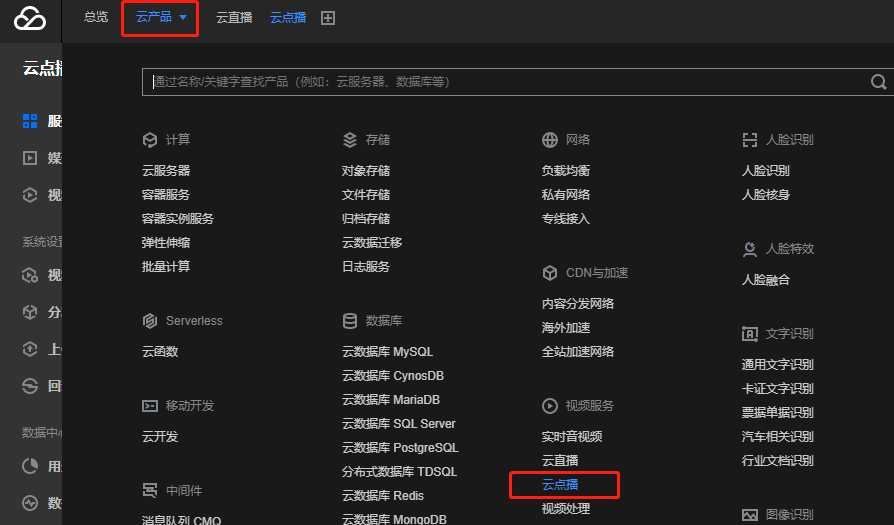Open 容器实例服务 product link
894x525 pixels.
(178, 218)
